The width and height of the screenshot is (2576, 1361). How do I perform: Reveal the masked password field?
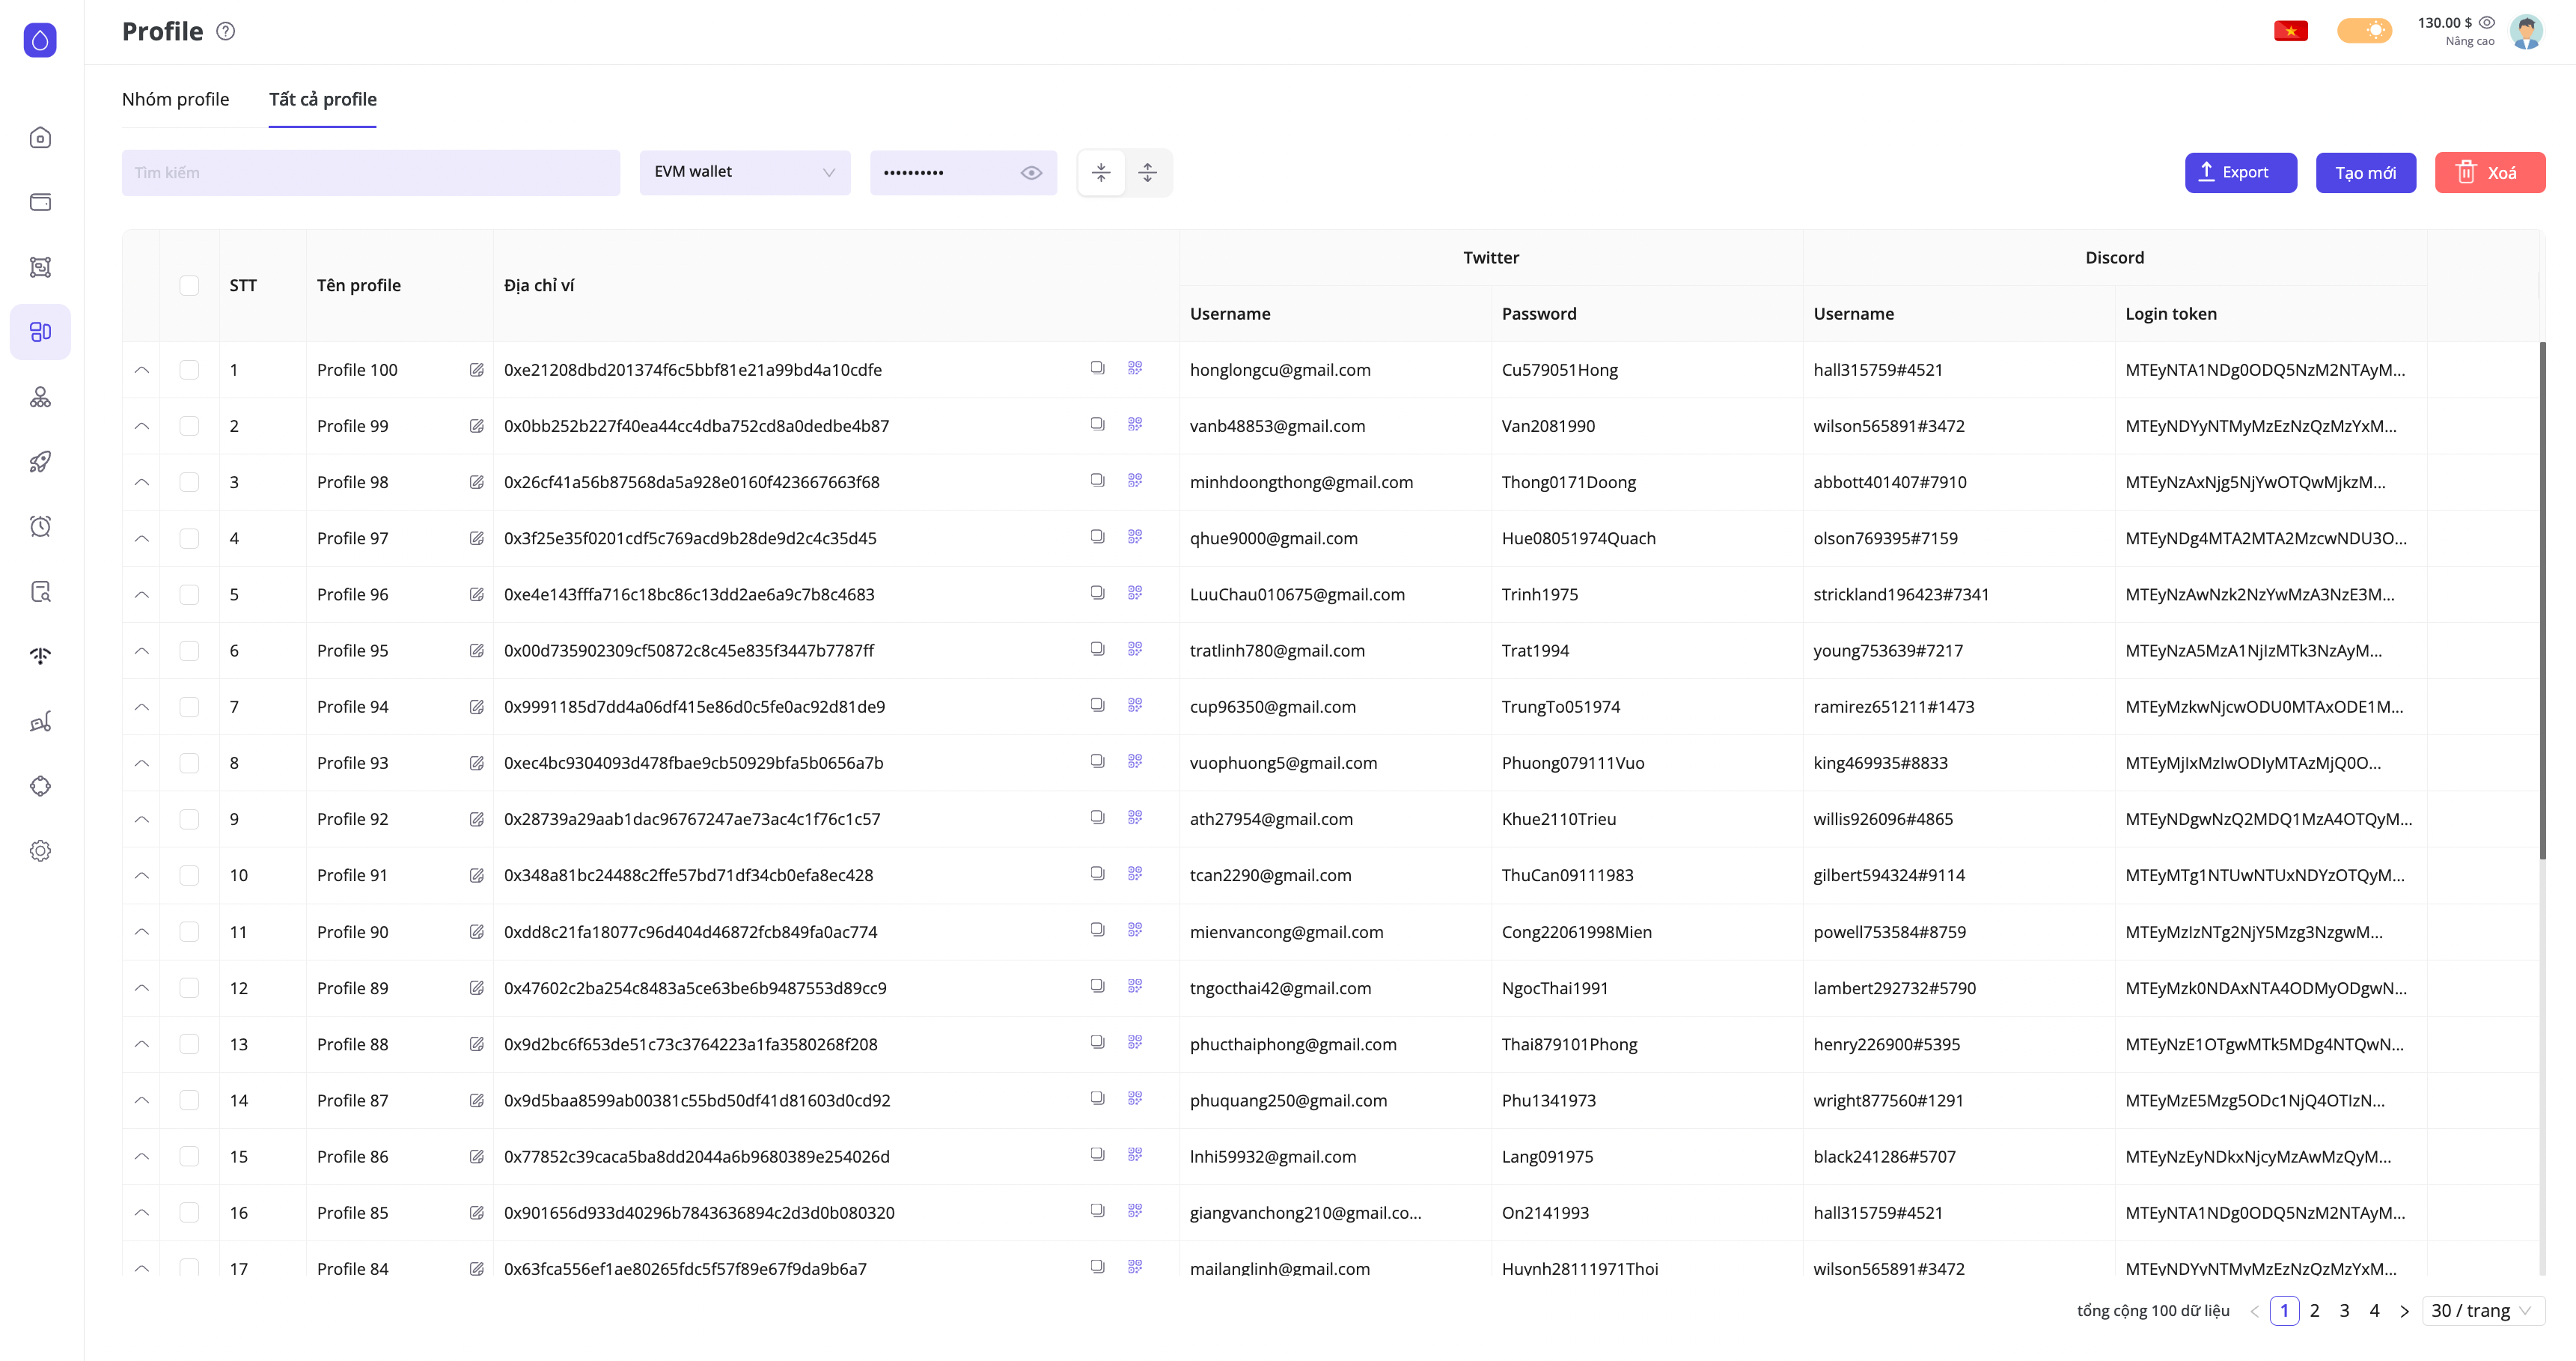pos(1031,172)
